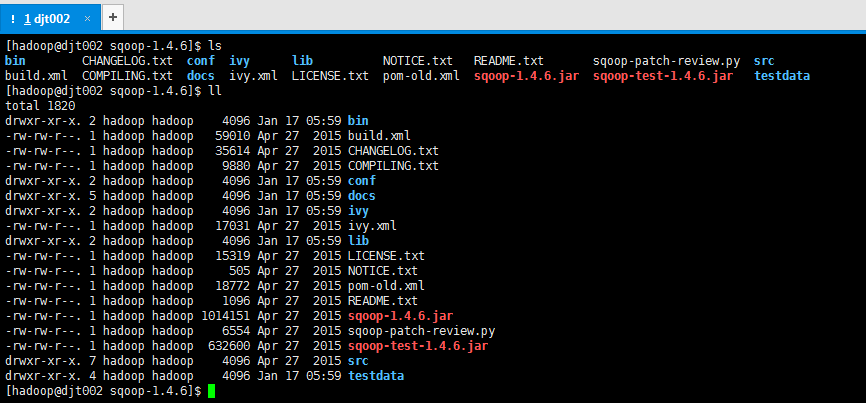Click the file size "1014151"
The image size is (866, 403).
click(225, 316)
